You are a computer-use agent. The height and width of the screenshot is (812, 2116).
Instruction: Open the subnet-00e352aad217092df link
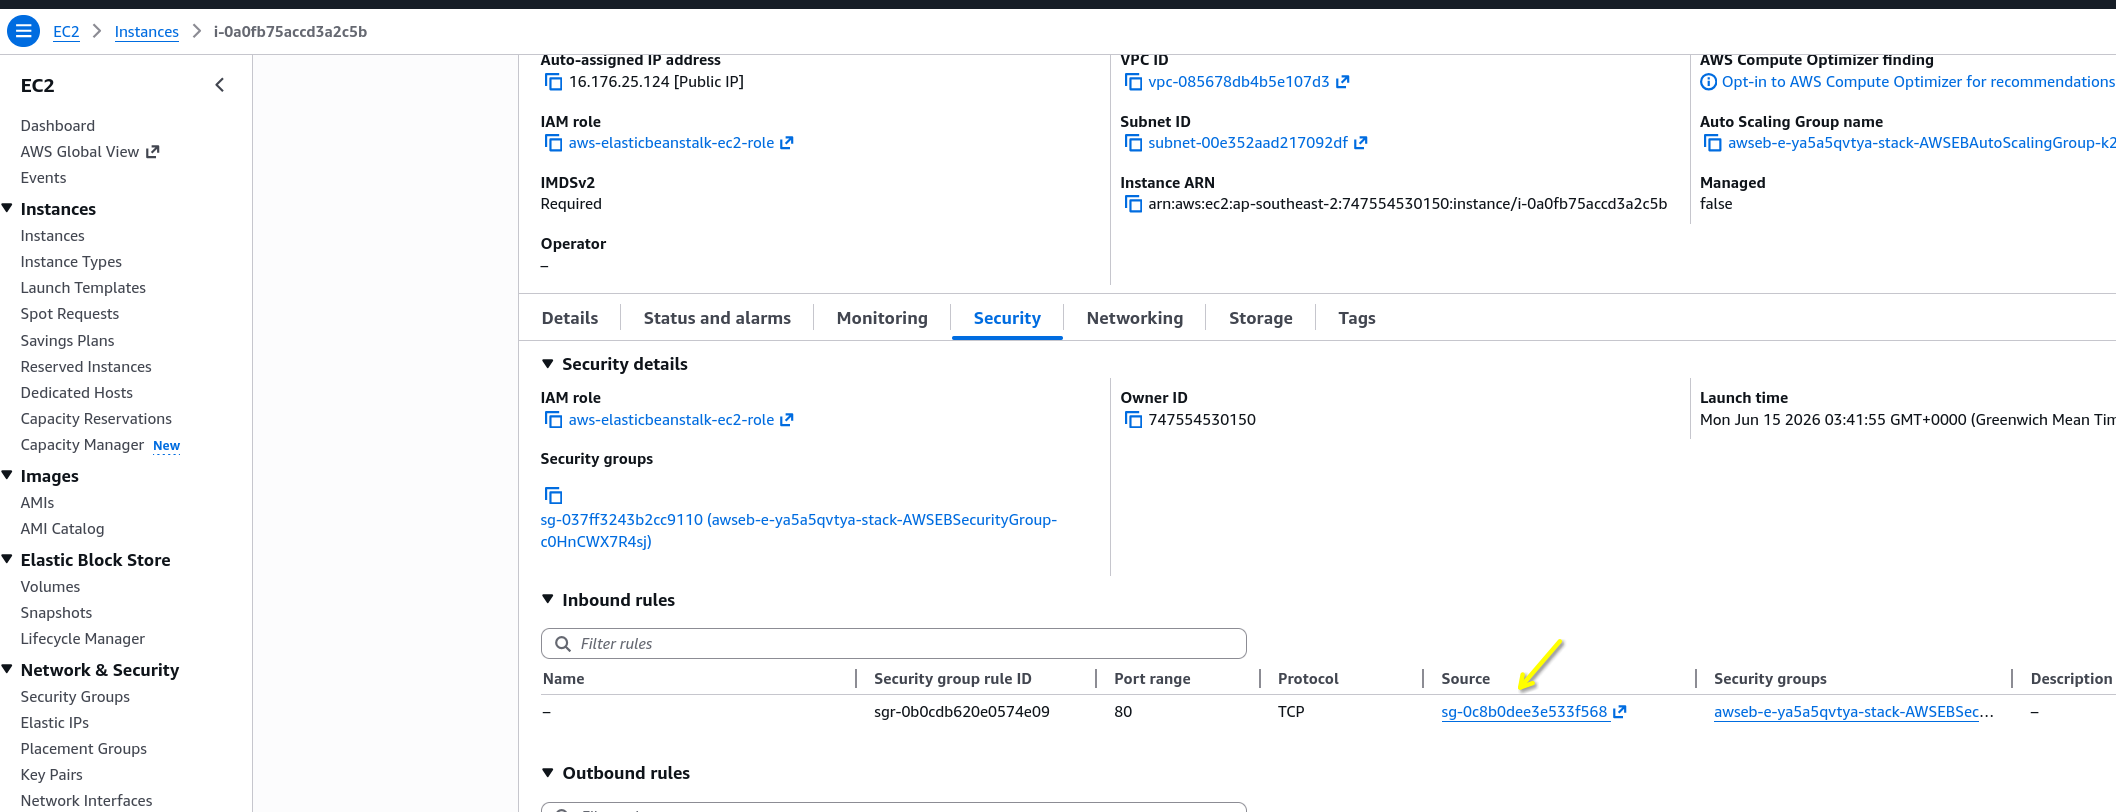point(1248,143)
